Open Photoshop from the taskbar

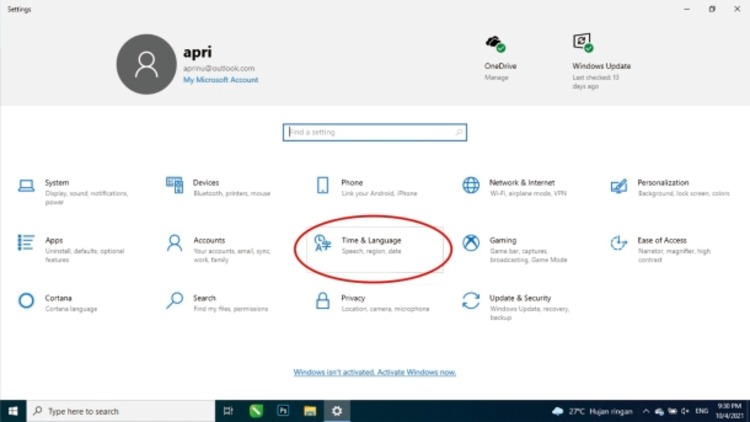283,411
